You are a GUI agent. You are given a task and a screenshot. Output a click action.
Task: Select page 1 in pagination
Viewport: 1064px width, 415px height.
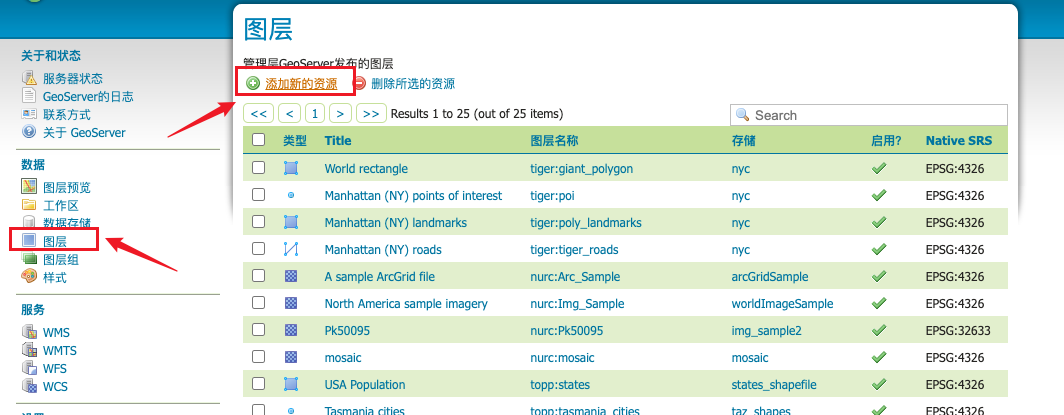click(x=316, y=113)
